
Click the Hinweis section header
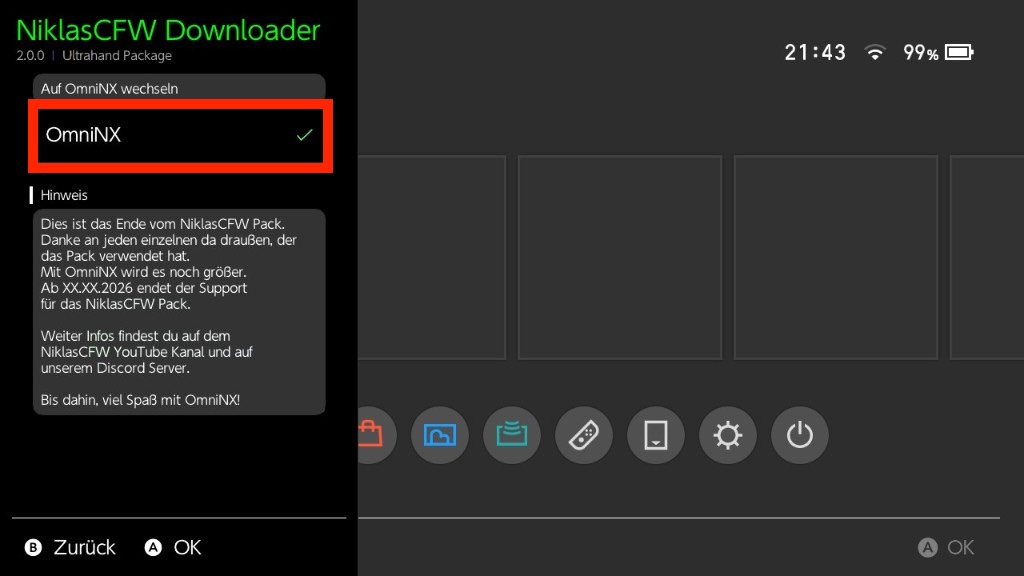point(64,195)
